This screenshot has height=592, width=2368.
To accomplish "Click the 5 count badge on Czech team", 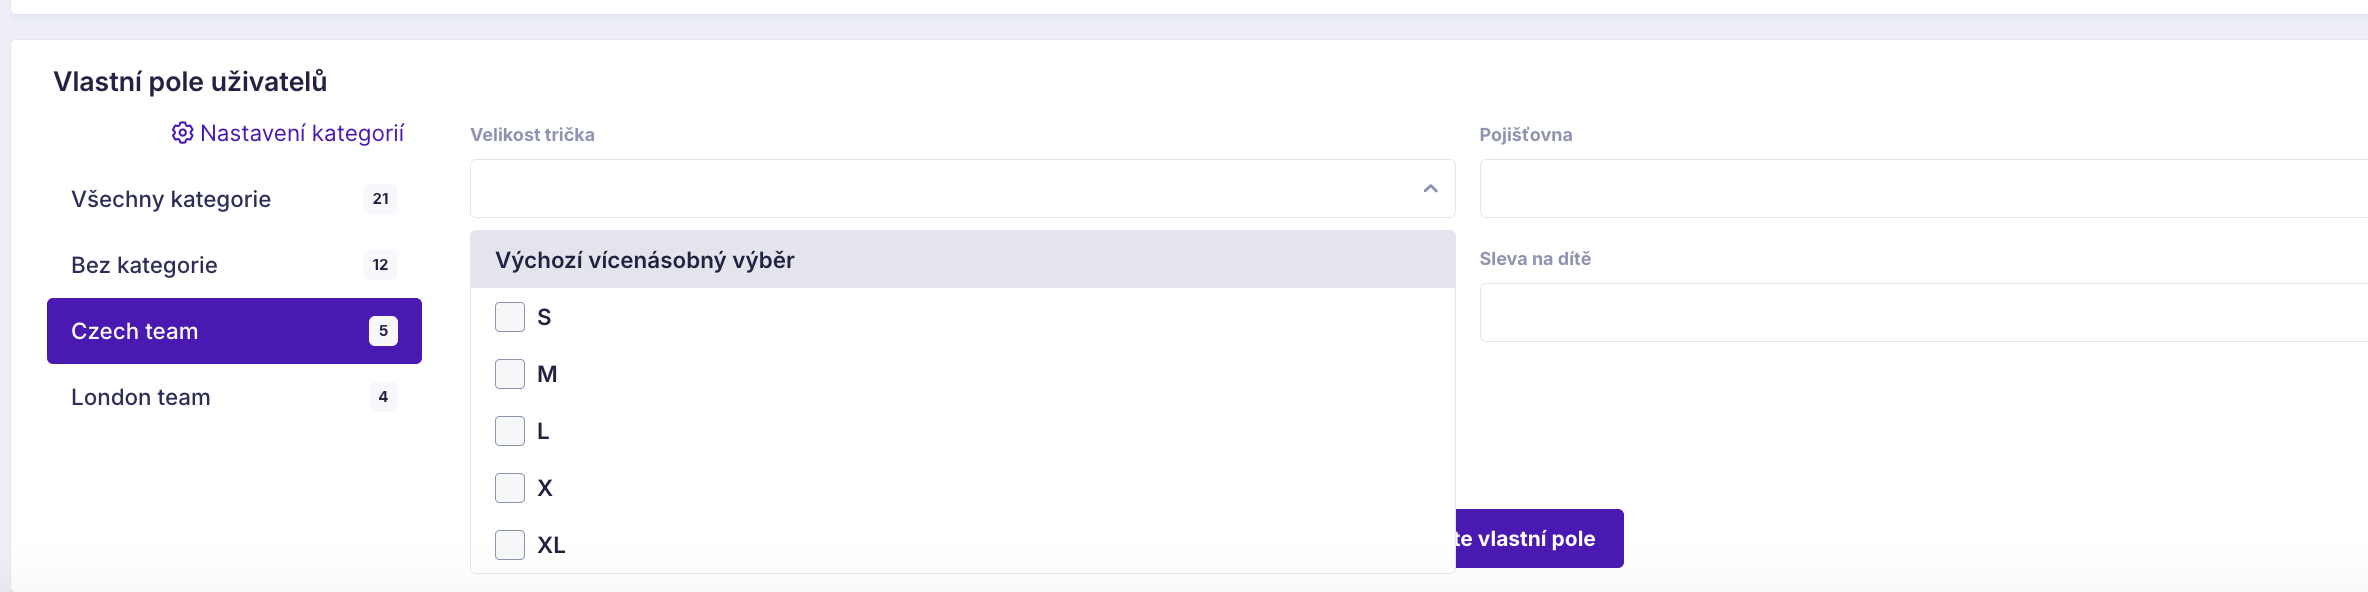I will click(383, 331).
